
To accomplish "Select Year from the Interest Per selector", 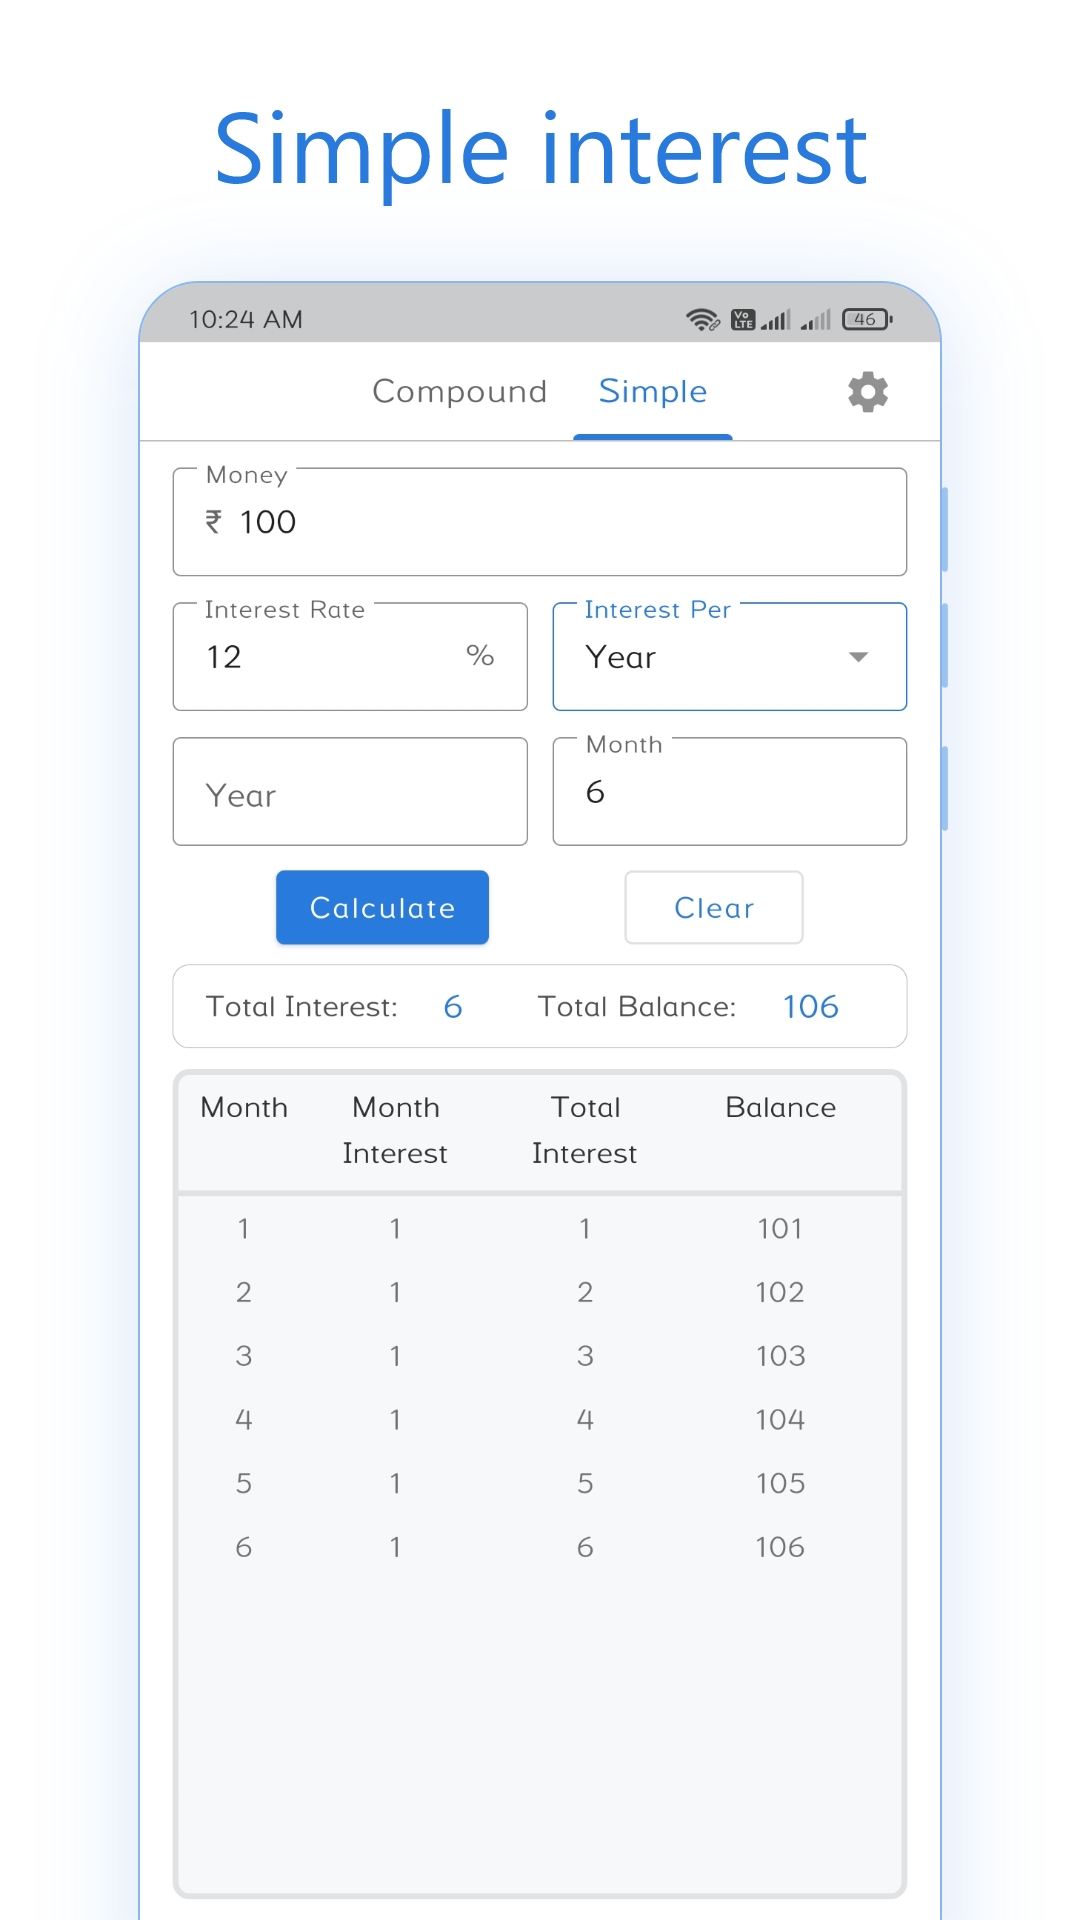I will click(x=620, y=657).
